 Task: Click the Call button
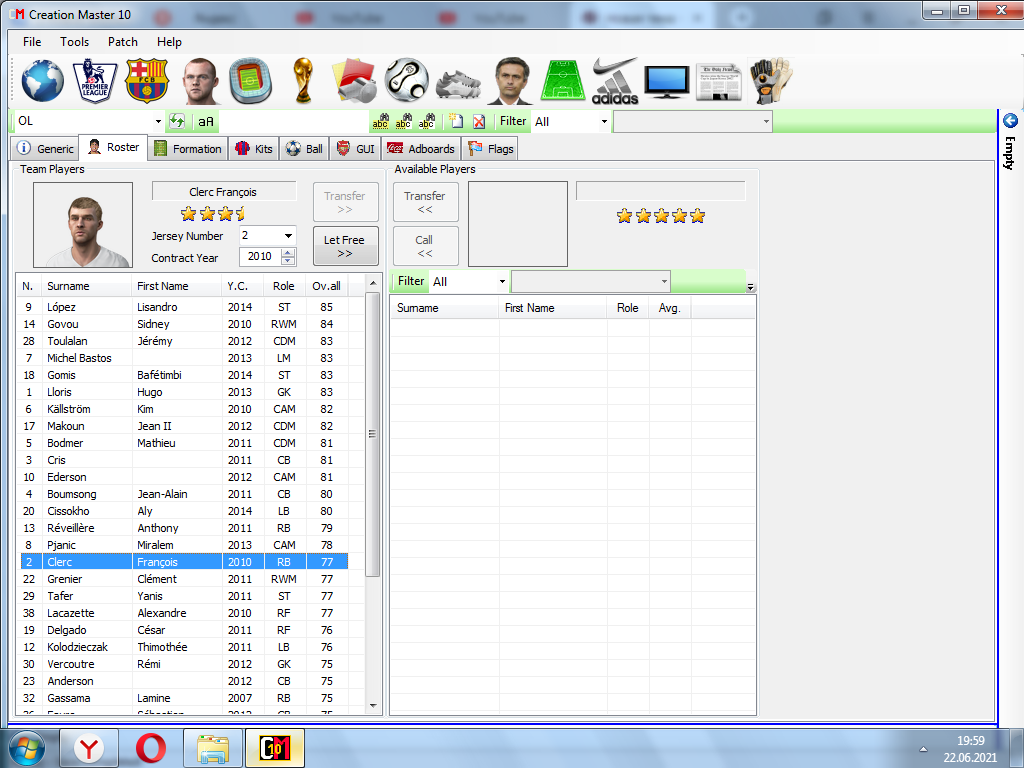pos(425,246)
